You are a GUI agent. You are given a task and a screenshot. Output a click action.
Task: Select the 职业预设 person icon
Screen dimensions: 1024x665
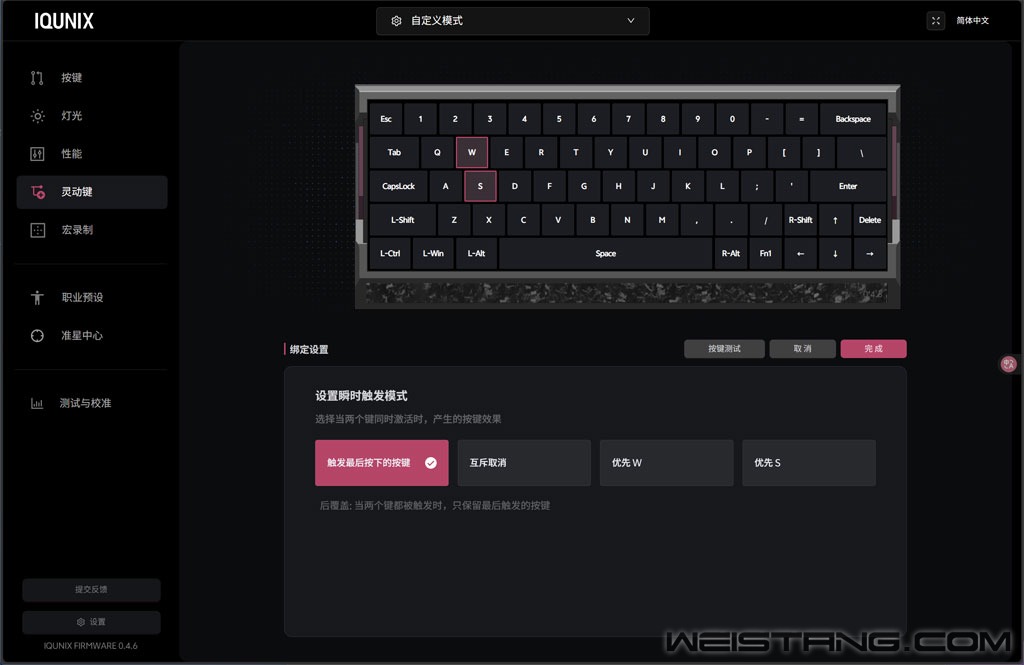[x=37, y=297]
